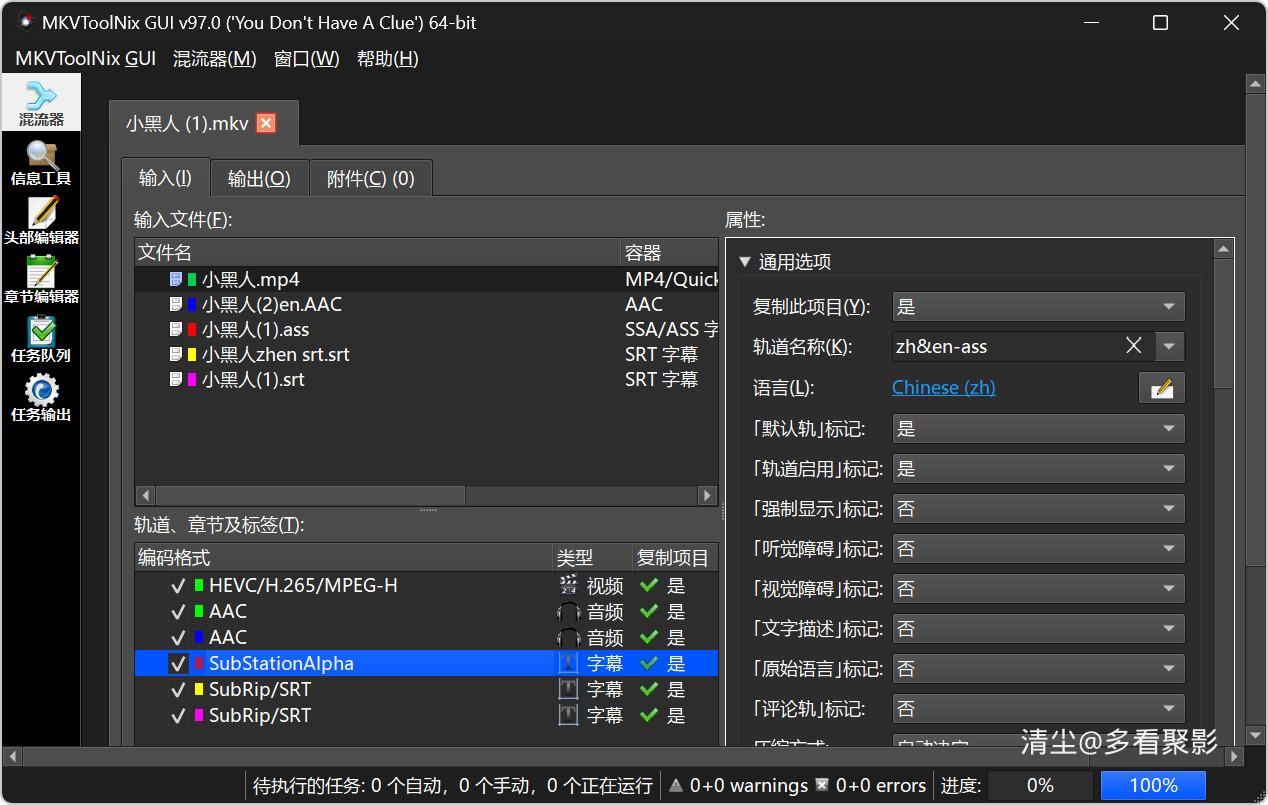The width and height of the screenshot is (1268, 805).
Task: Open the 信息工具 (info tool) icon
Action: 40,163
